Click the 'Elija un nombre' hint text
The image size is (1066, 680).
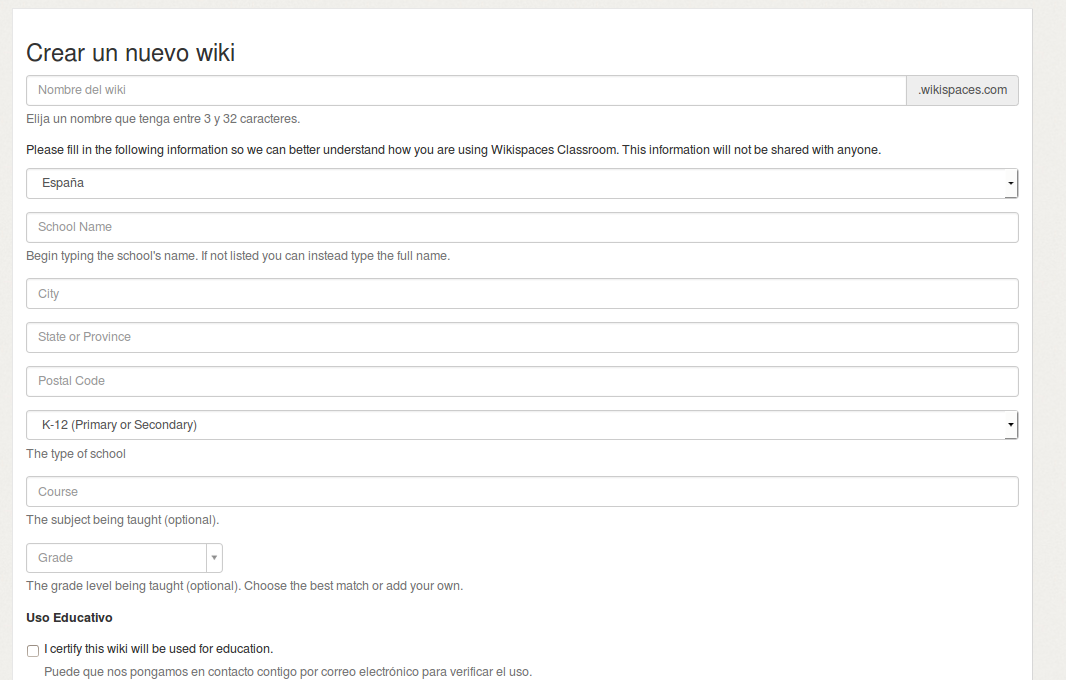pyautogui.click(x=163, y=119)
